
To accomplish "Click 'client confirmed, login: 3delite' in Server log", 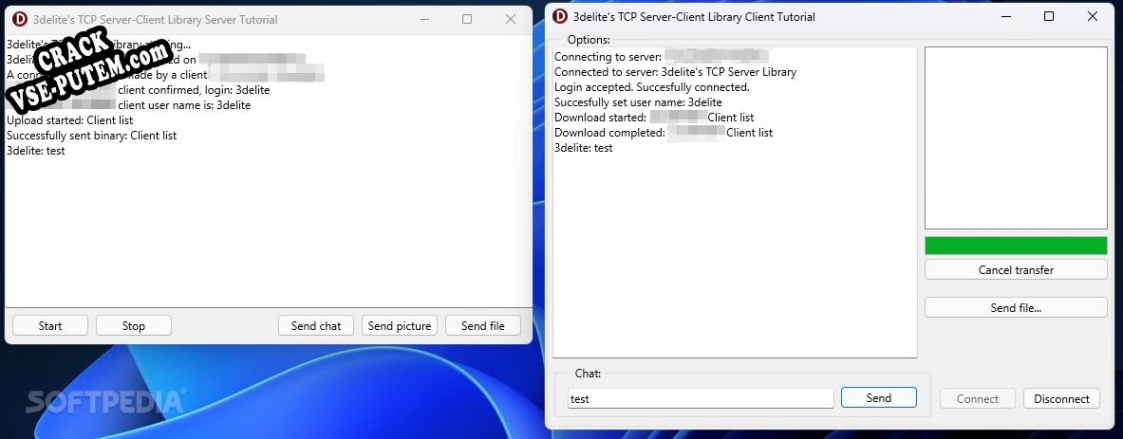I will 194,90.
